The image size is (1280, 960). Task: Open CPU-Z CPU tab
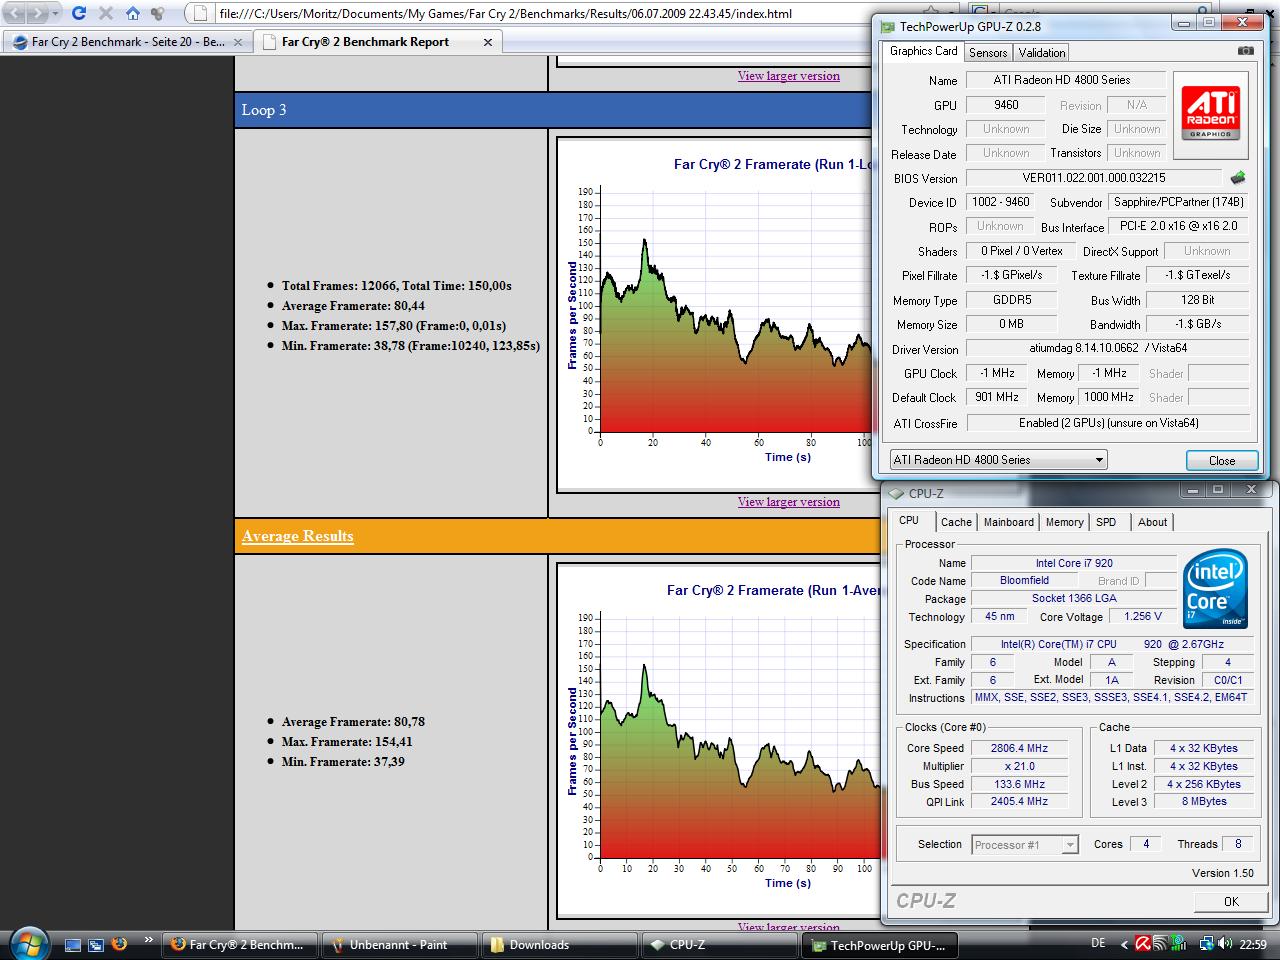(909, 520)
